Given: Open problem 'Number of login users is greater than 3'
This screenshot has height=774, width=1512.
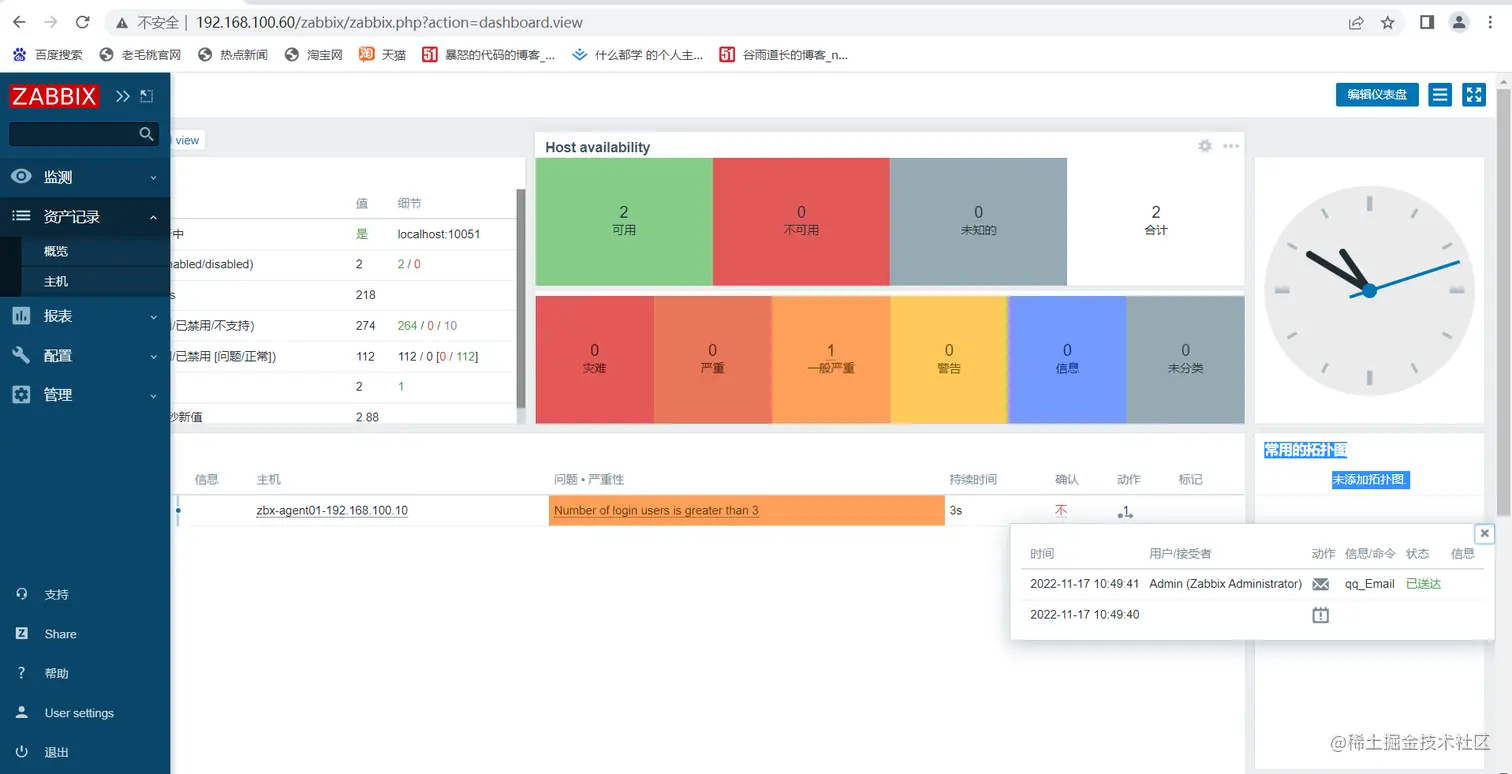Looking at the screenshot, I should point(656,510).
